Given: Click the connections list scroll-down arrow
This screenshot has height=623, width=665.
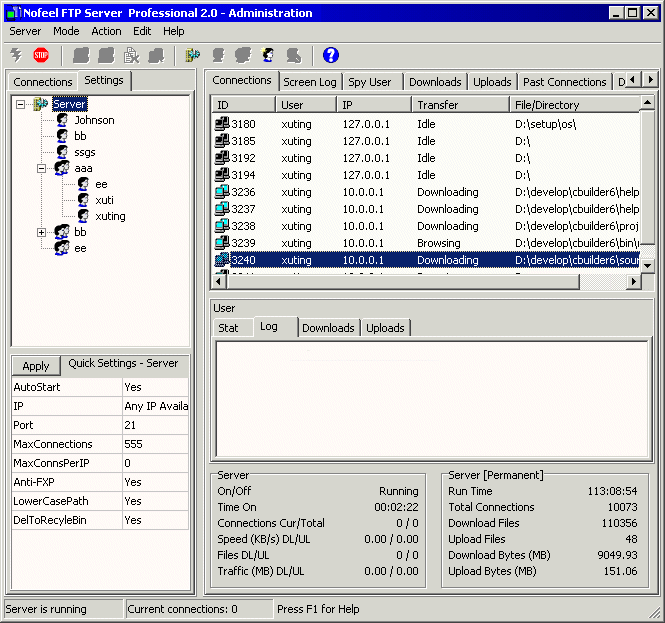Looking at the screenshot, I should tap(647, 265).
